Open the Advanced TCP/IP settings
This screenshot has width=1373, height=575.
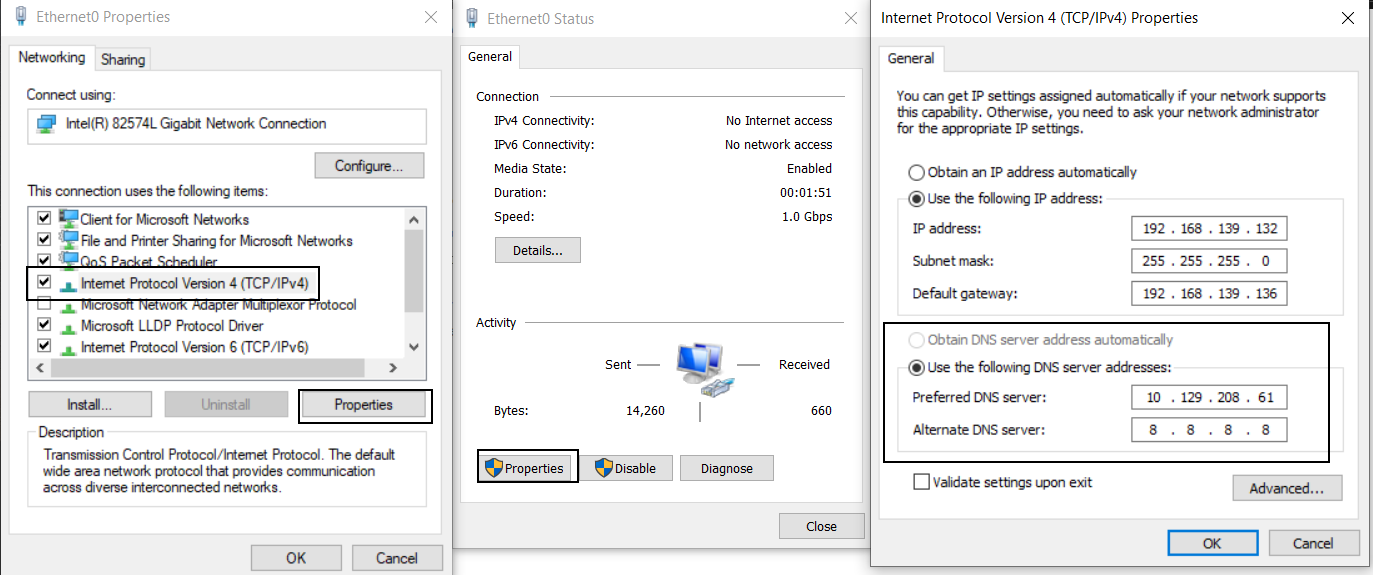pos(1286,488)
